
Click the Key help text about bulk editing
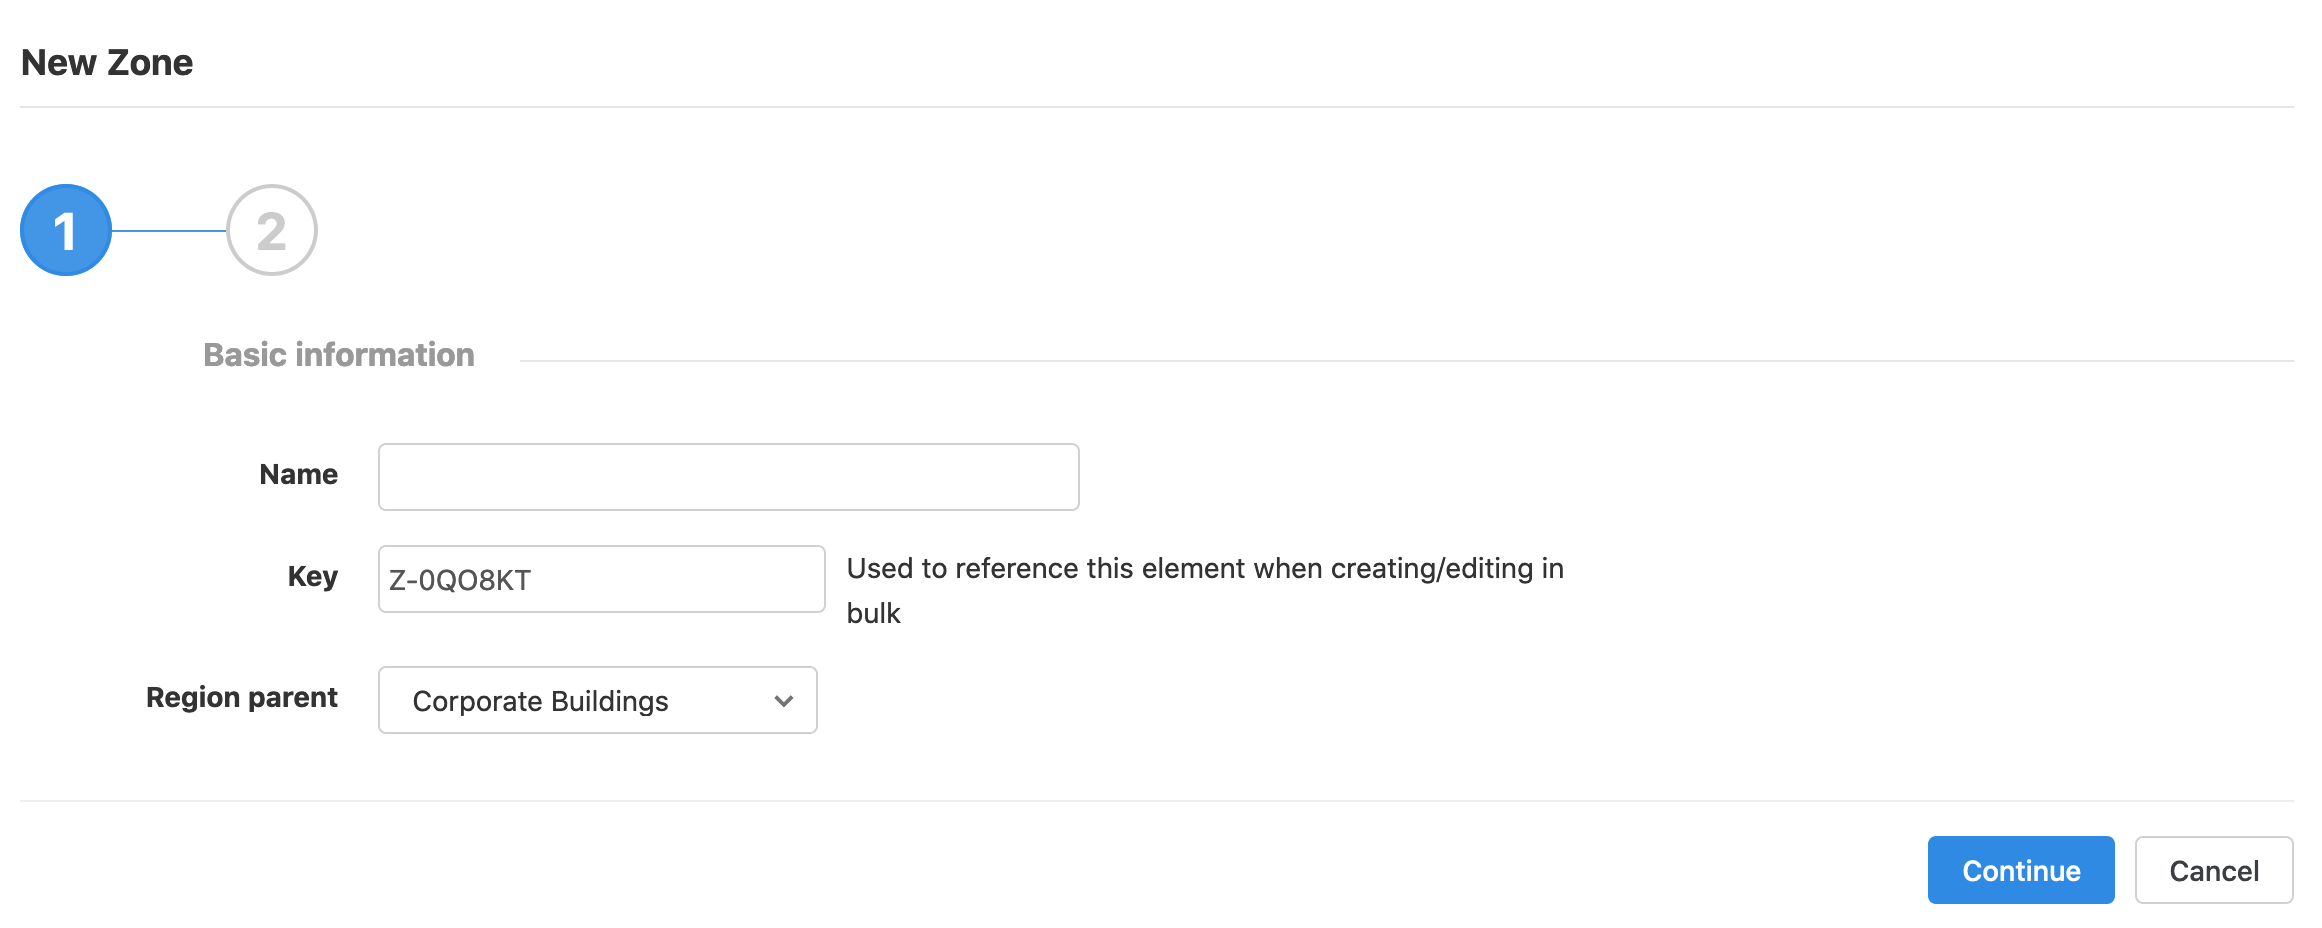1205,590
